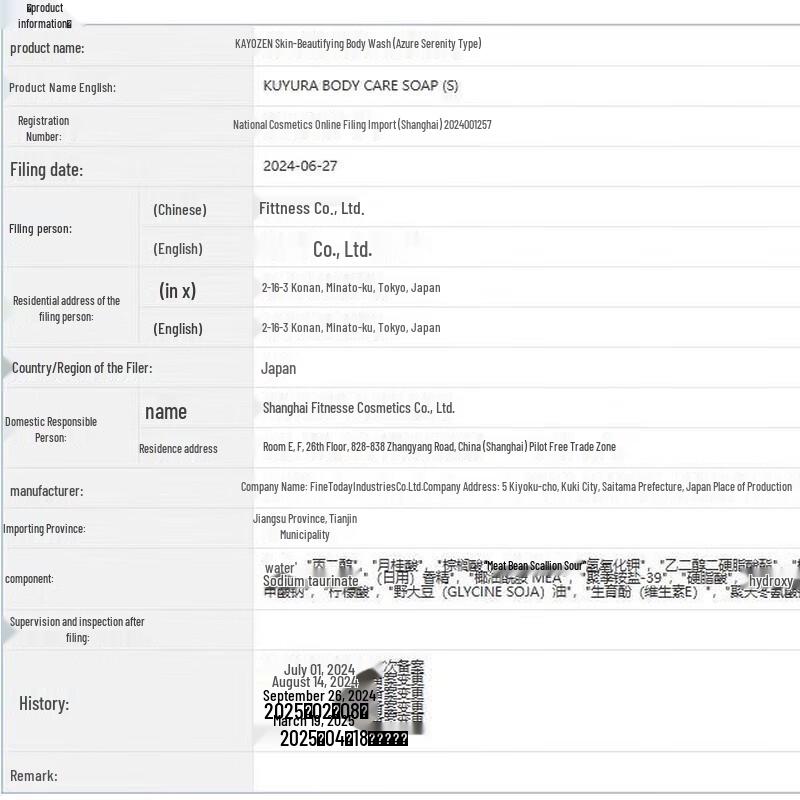
Task: Select the Tokyo address in the (English) address row
Action: pos(350,328)
